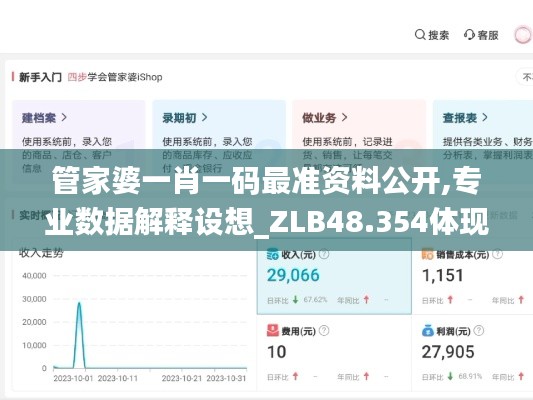This screenshot has width=533, height=400.
Task: Click the 销售成本(元) icon
Action: (427, 254)
